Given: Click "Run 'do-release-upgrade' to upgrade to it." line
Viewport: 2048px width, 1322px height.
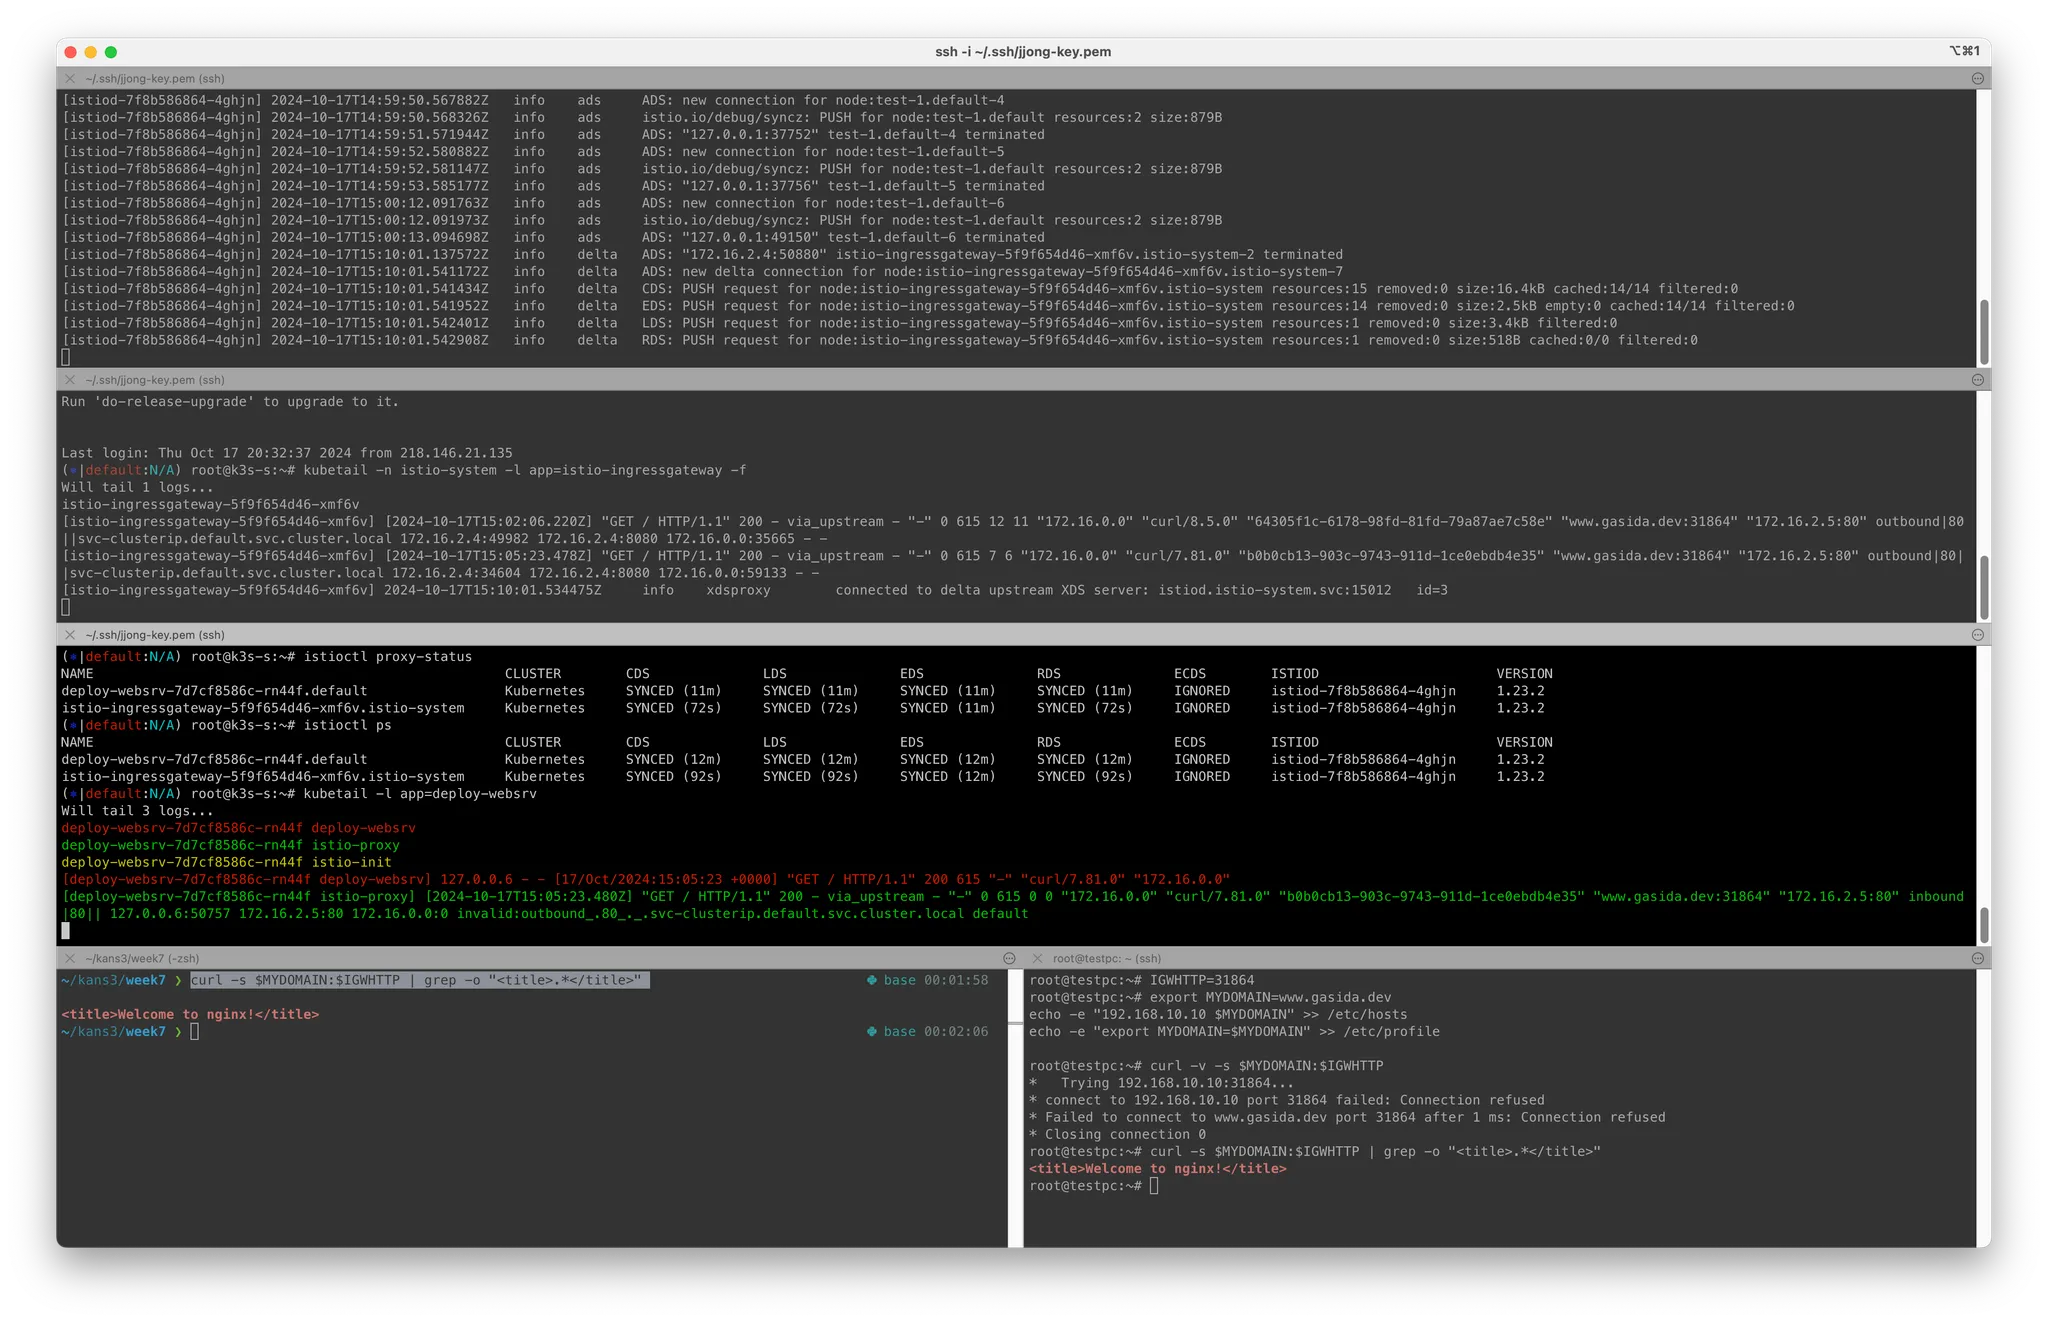Looking at the screenshot, I should click(230, 402).
